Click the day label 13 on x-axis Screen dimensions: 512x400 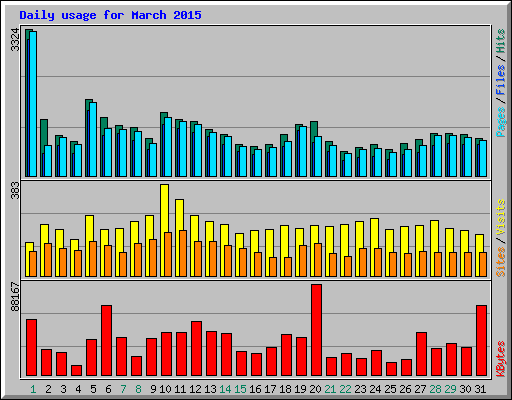(210, 389)
